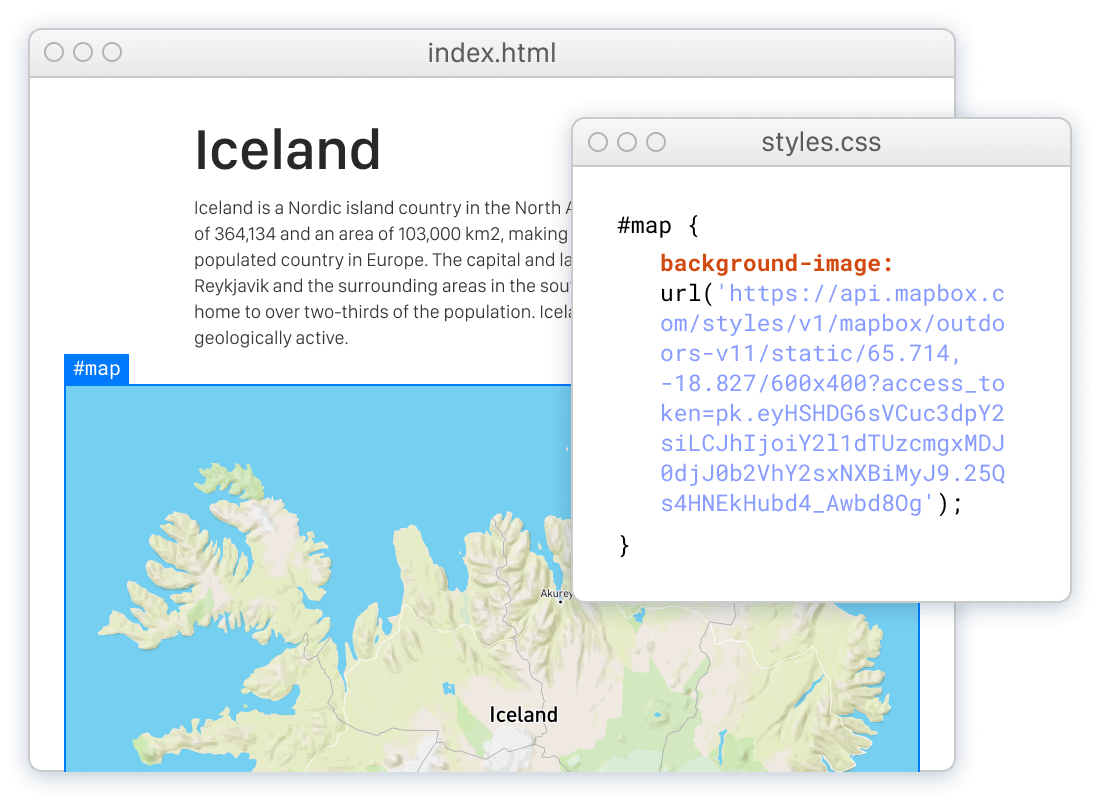Click the closing brace in styles.css
Viewport: 1100px width, 800px height.
[623, 545]
